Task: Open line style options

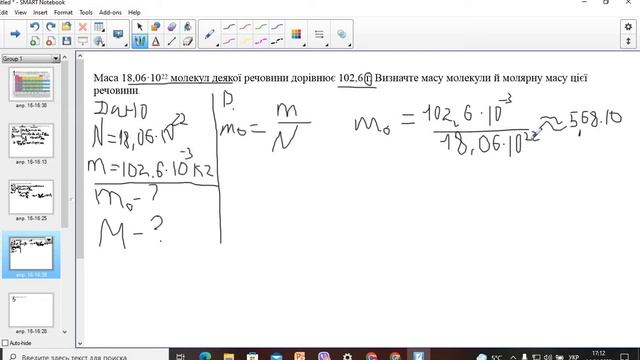Action: point(320,34)
